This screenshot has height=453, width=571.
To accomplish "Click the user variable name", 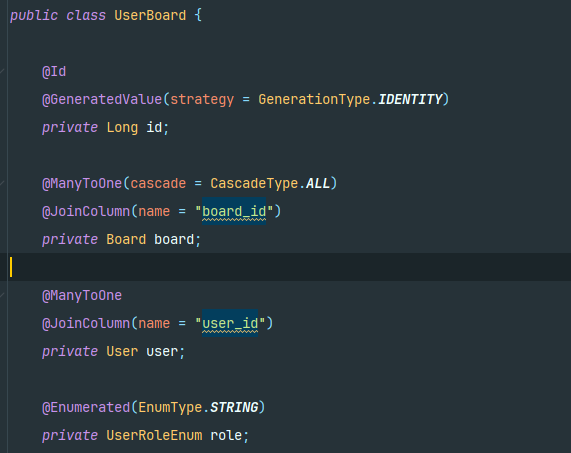I will point(162,351).
